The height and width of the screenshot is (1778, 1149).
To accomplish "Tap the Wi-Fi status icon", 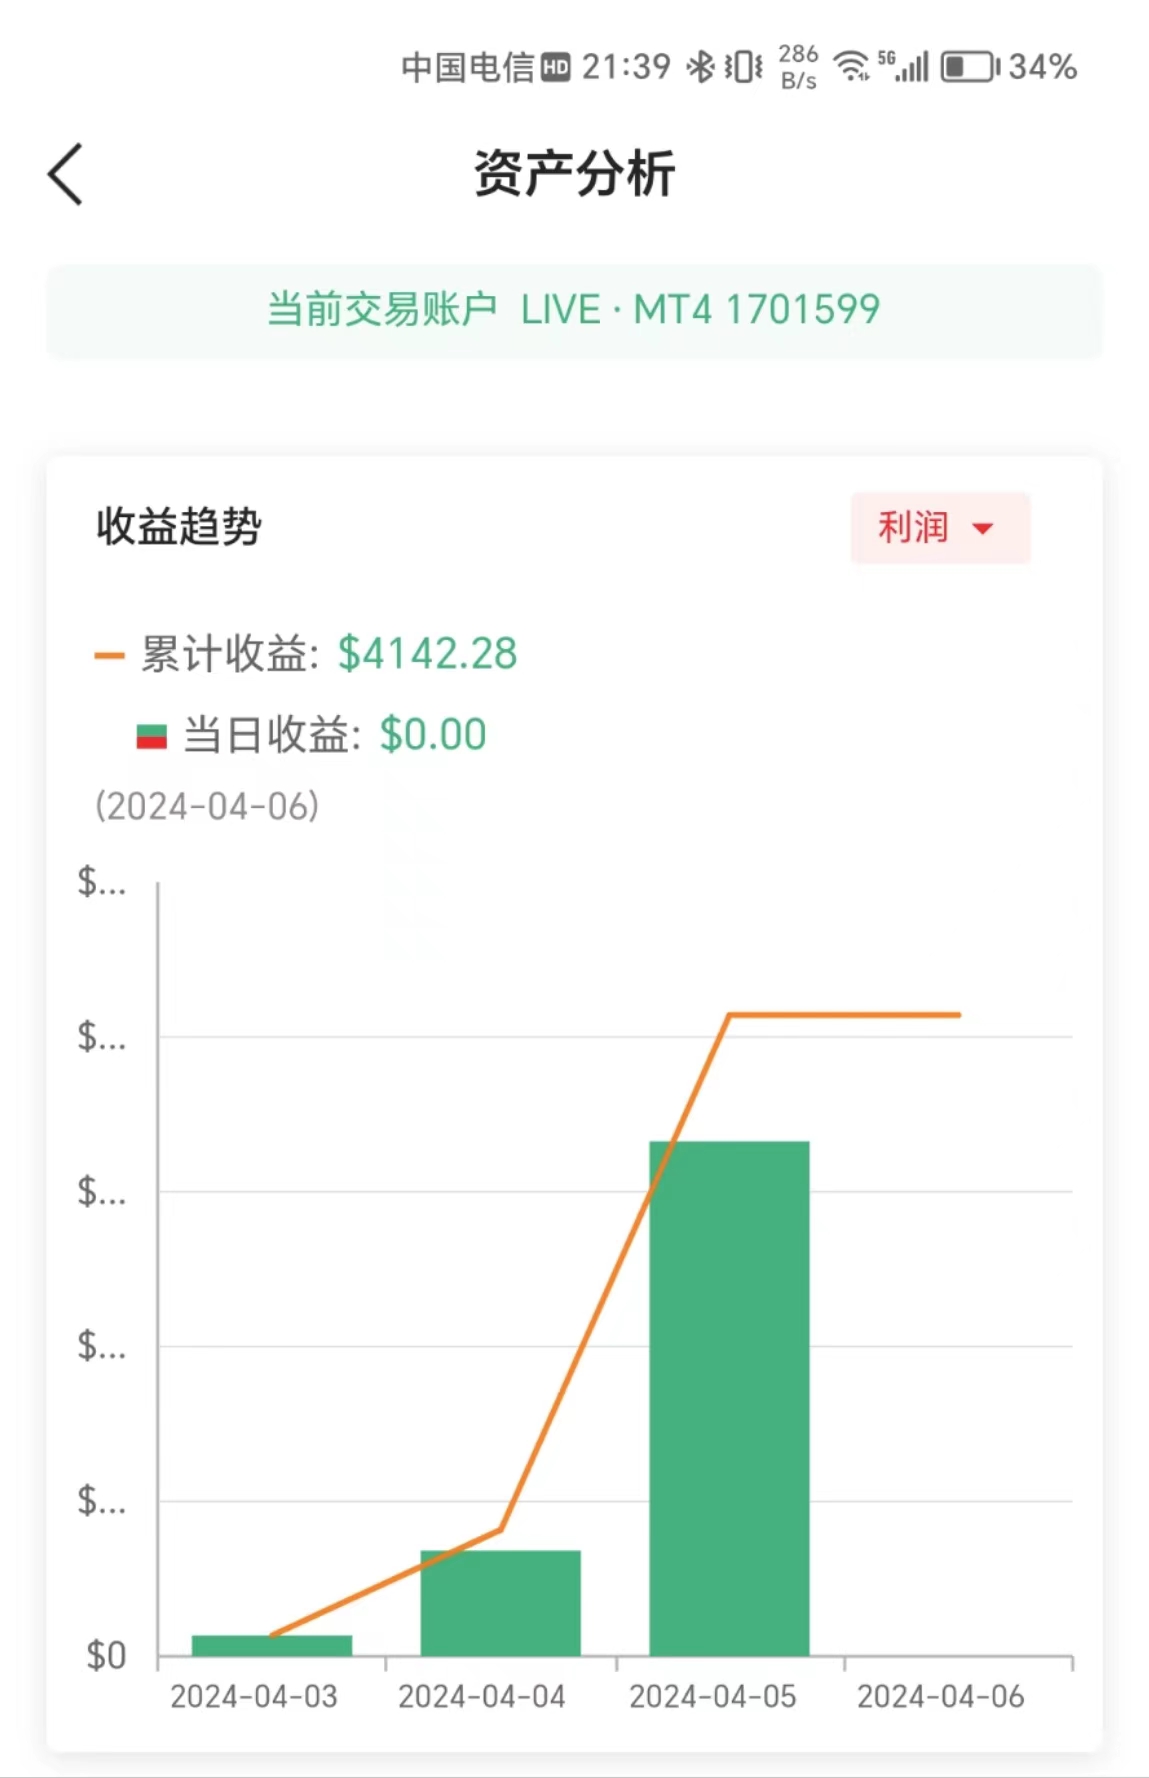I will pyautogui.click(x=852, y=67).
